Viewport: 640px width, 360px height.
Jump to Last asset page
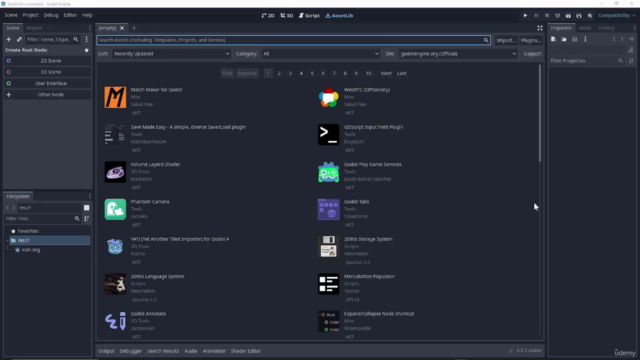pyautogui.click(x=402, y=73)
